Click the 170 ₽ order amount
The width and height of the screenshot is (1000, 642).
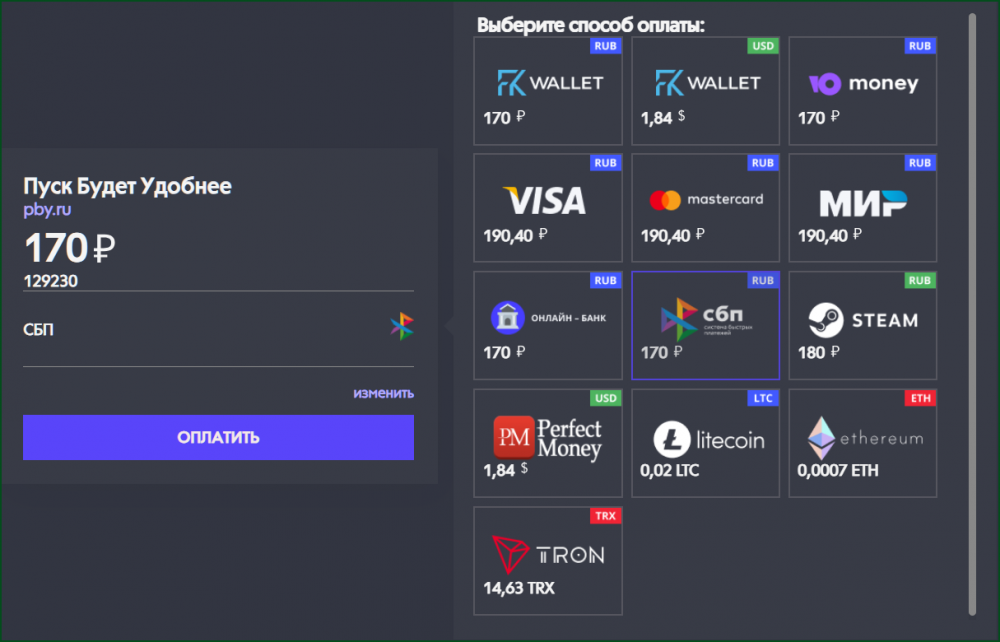click(70, 248)
